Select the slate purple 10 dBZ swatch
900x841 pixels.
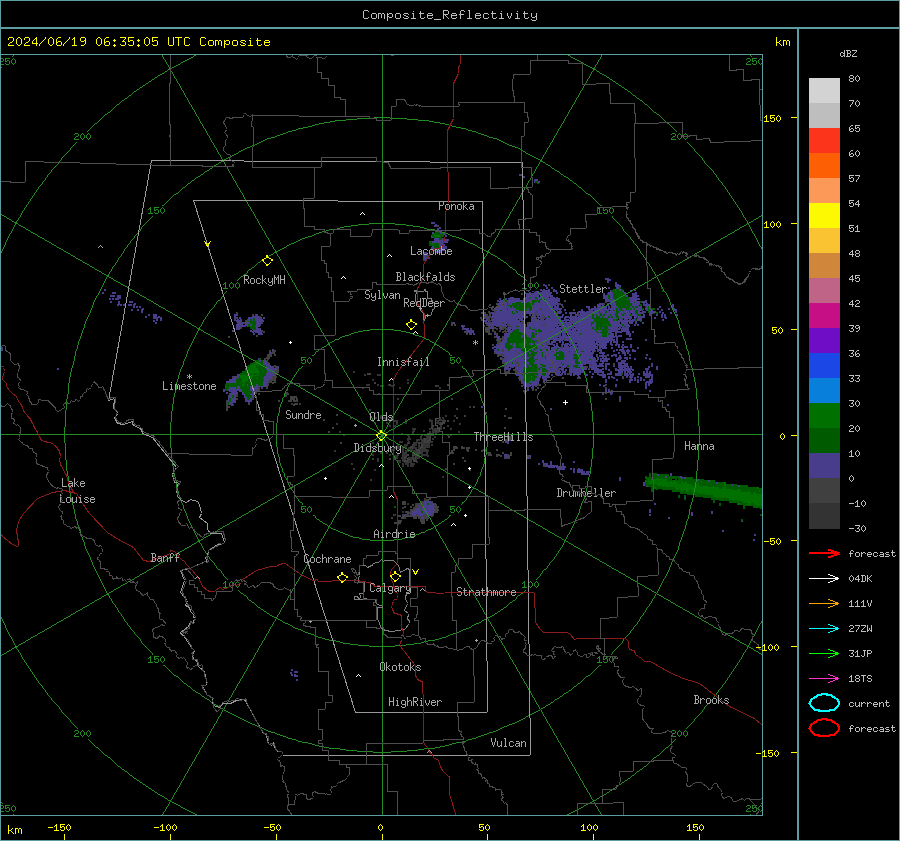coord(824,466)
